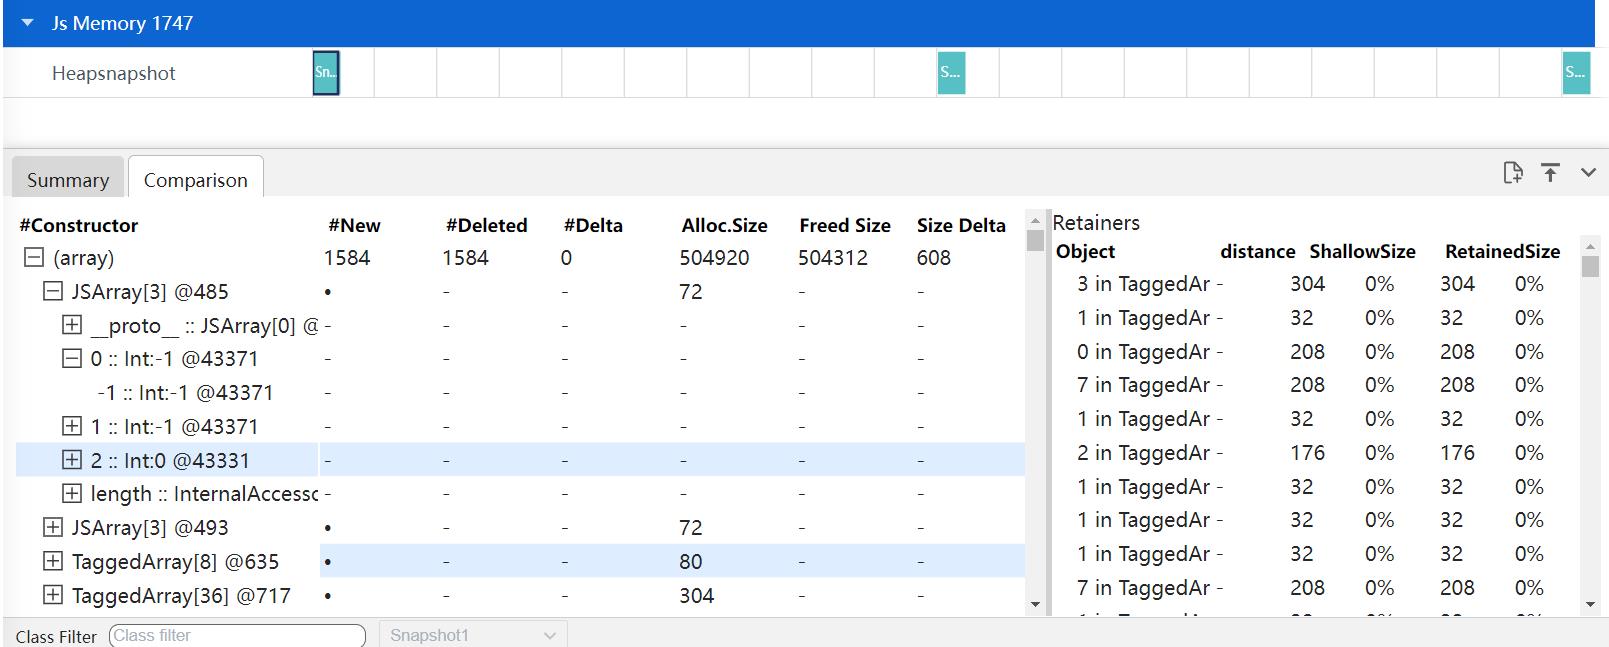Collapse the JSArray[3] @485 node
This screenshot has width=1609, height=647.
click(53, 292)
